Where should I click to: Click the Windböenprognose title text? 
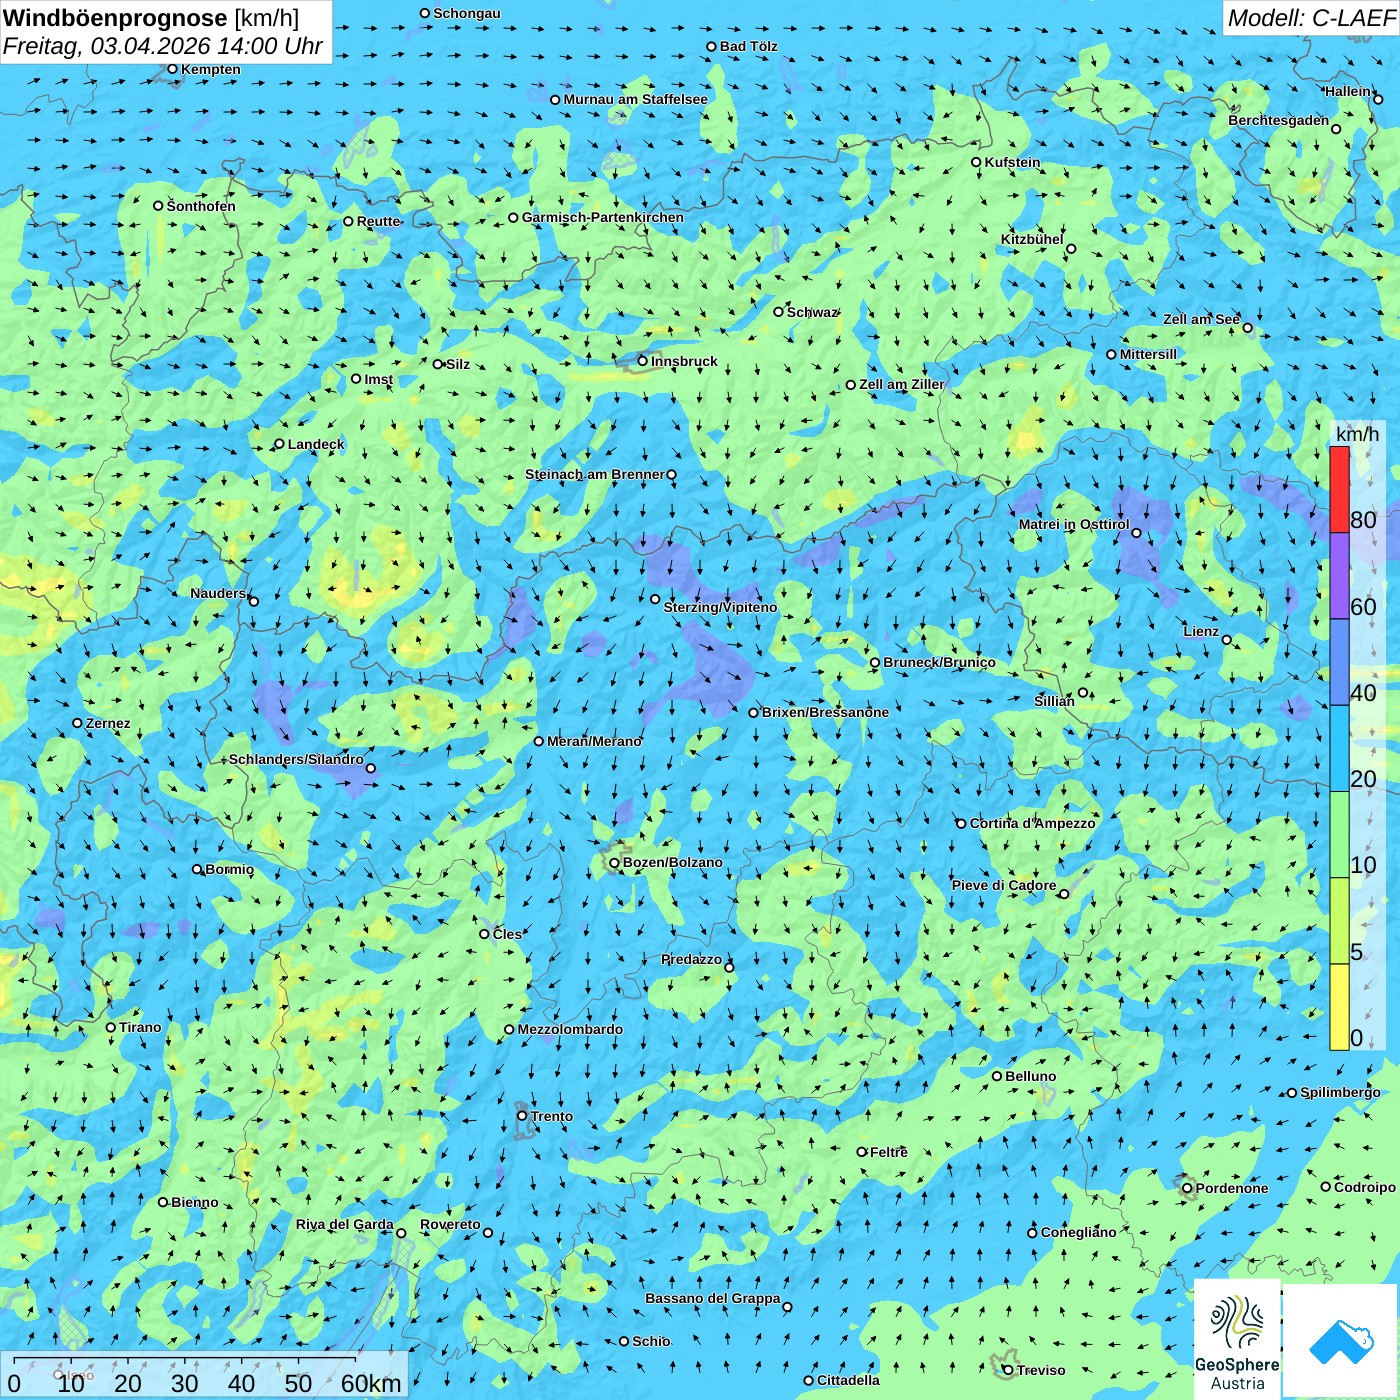point(115,18)
